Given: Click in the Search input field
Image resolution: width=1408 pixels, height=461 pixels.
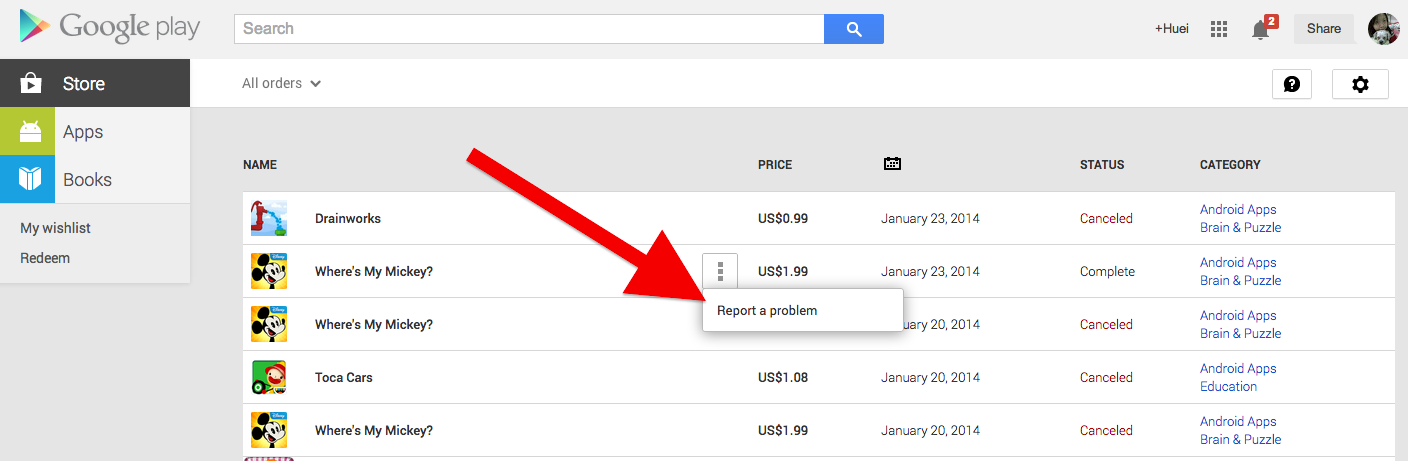Looking at the screenshot, I should (529, 29).
